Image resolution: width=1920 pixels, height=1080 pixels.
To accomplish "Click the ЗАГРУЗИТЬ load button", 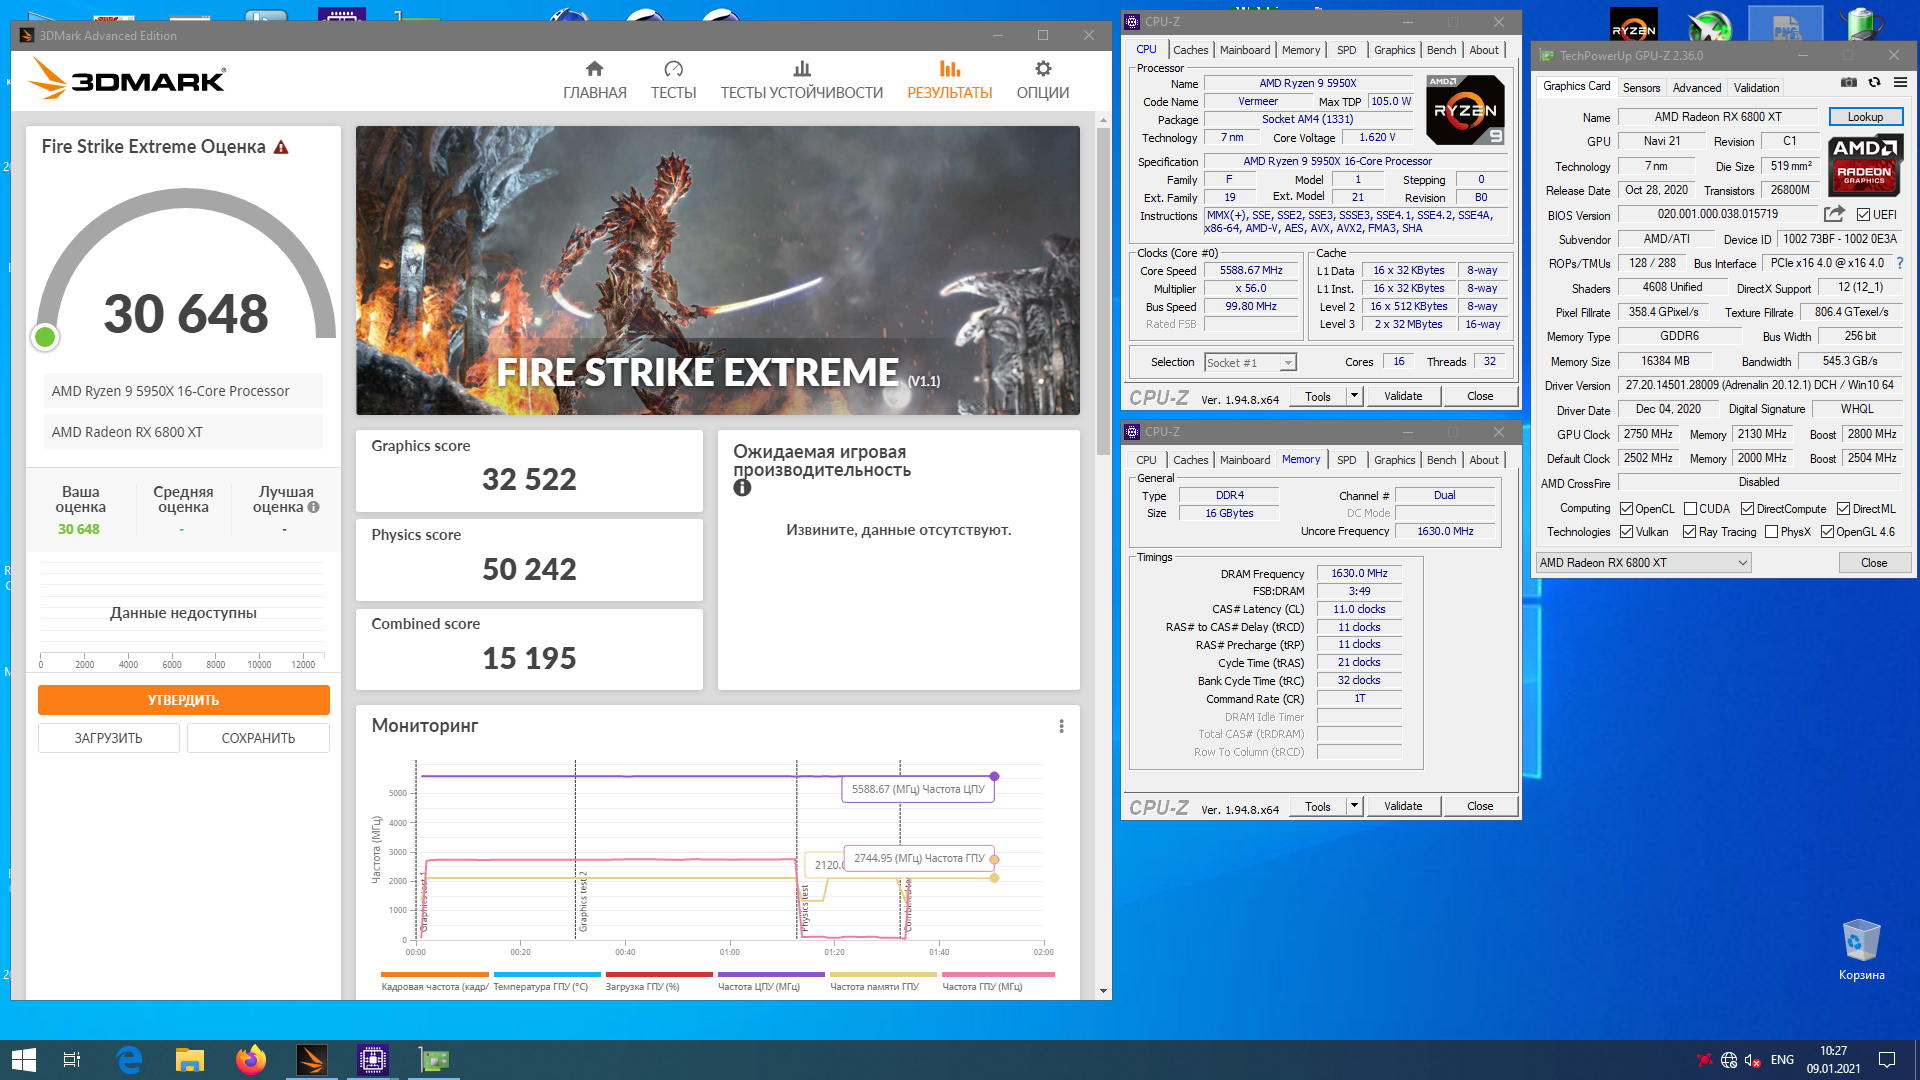I will tap(108, 738).
